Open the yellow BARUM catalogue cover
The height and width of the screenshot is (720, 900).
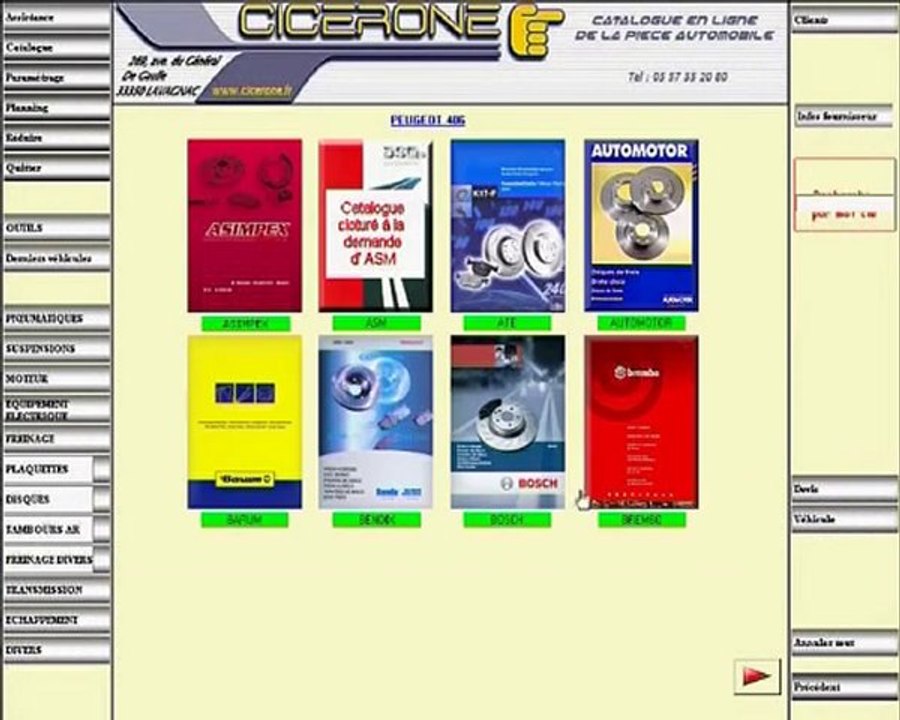[x=245, y=422]
